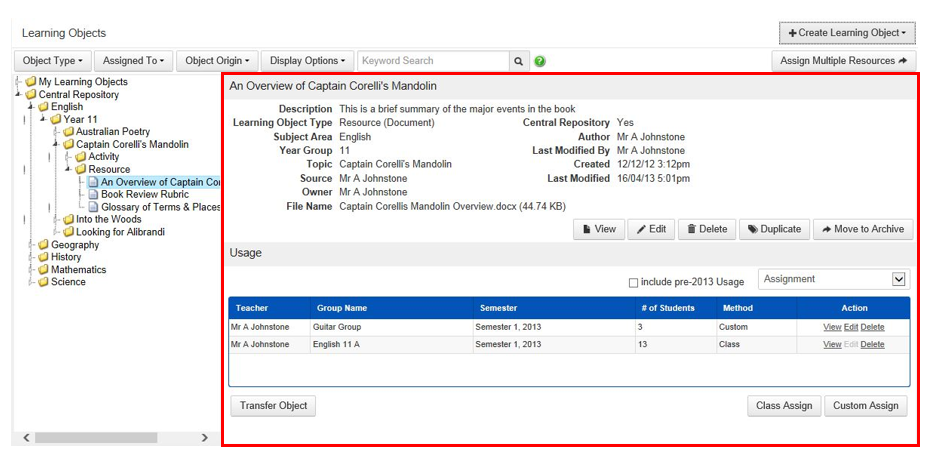Click the Transfer Object button
This screenshot has height=457, width=932.
point(273,406)
